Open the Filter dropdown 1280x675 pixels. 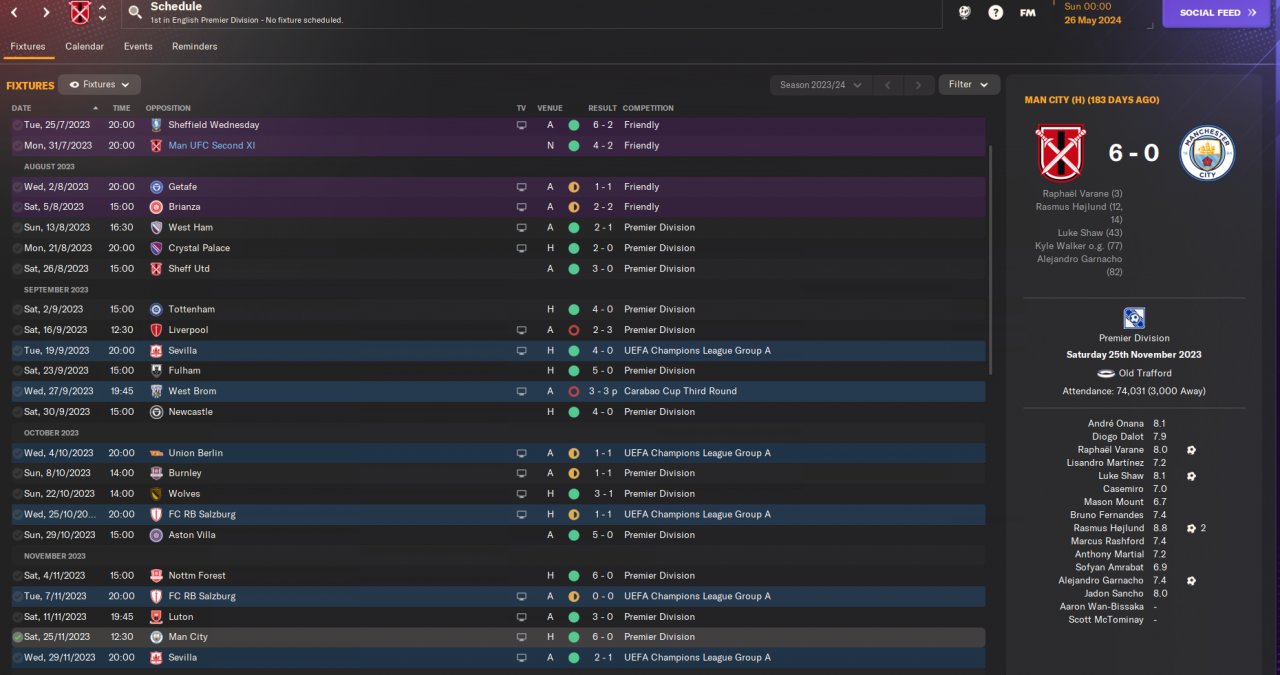(968, 85)
